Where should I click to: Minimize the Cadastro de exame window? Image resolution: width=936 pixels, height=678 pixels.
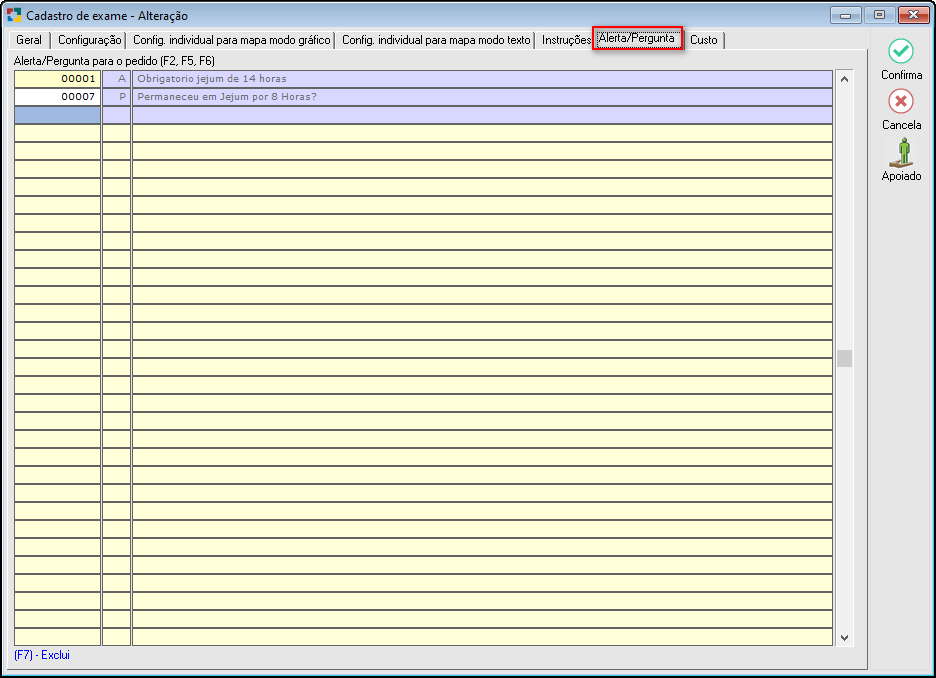pyautogui.click(x=845, y=15)
